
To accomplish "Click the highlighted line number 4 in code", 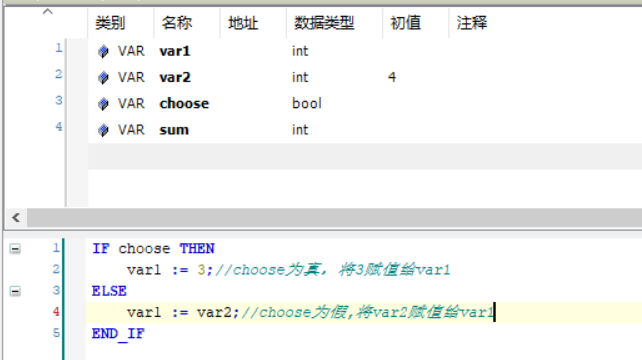I will tap(57, 311).
